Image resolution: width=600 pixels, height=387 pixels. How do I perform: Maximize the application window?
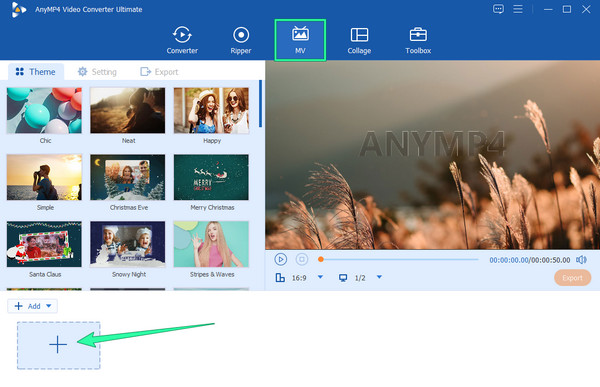point(567,9)
